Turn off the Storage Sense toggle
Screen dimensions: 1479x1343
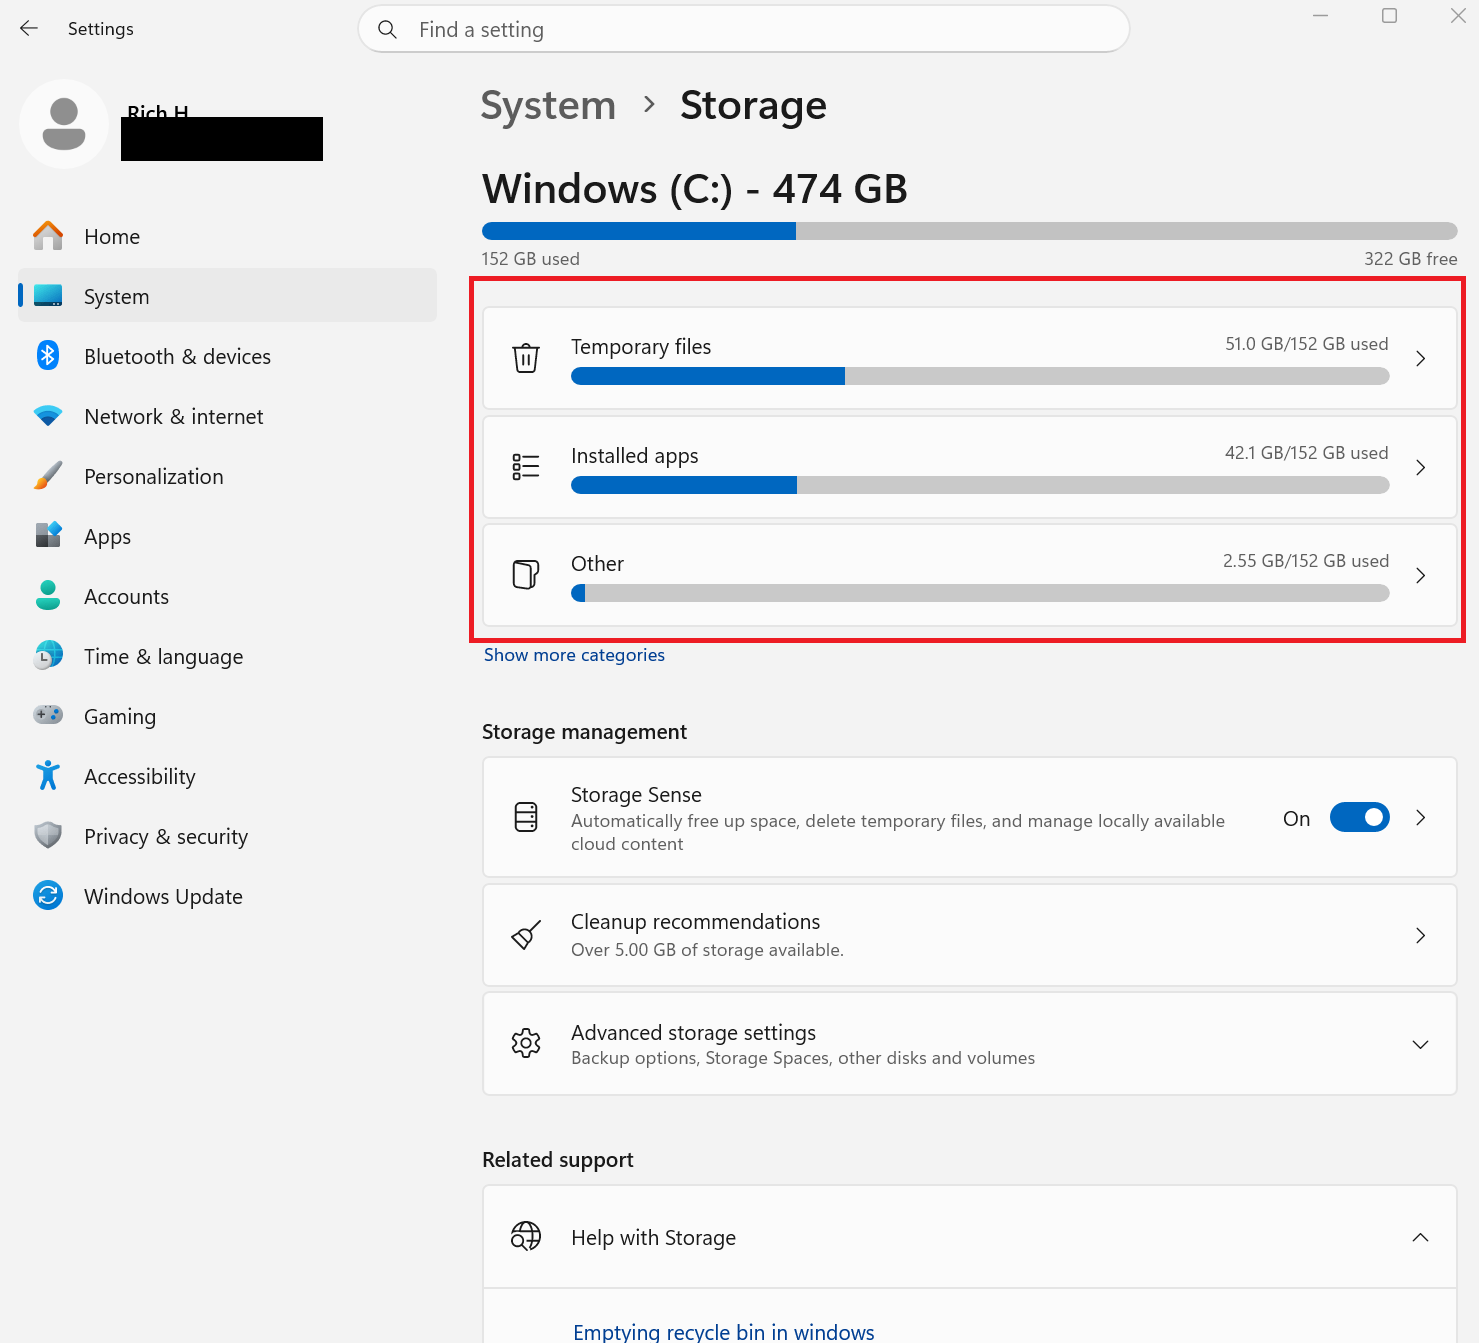(x=1359, y=818)
